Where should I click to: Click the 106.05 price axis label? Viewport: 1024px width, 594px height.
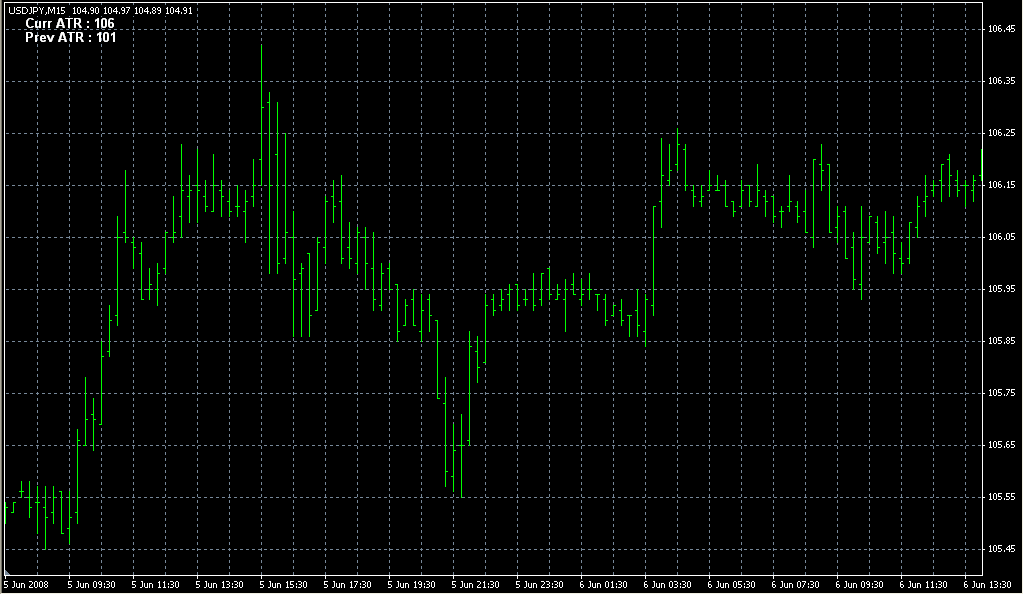click(x=1002, y=237)
